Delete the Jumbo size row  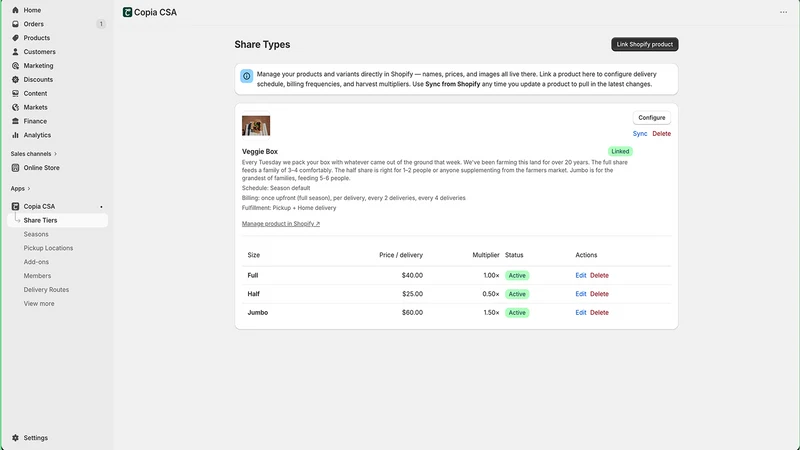[599, 313]
